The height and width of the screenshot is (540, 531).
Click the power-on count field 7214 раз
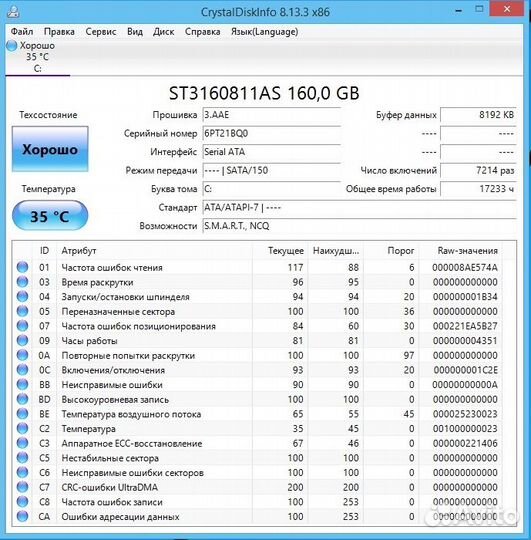tap(478, 170)
